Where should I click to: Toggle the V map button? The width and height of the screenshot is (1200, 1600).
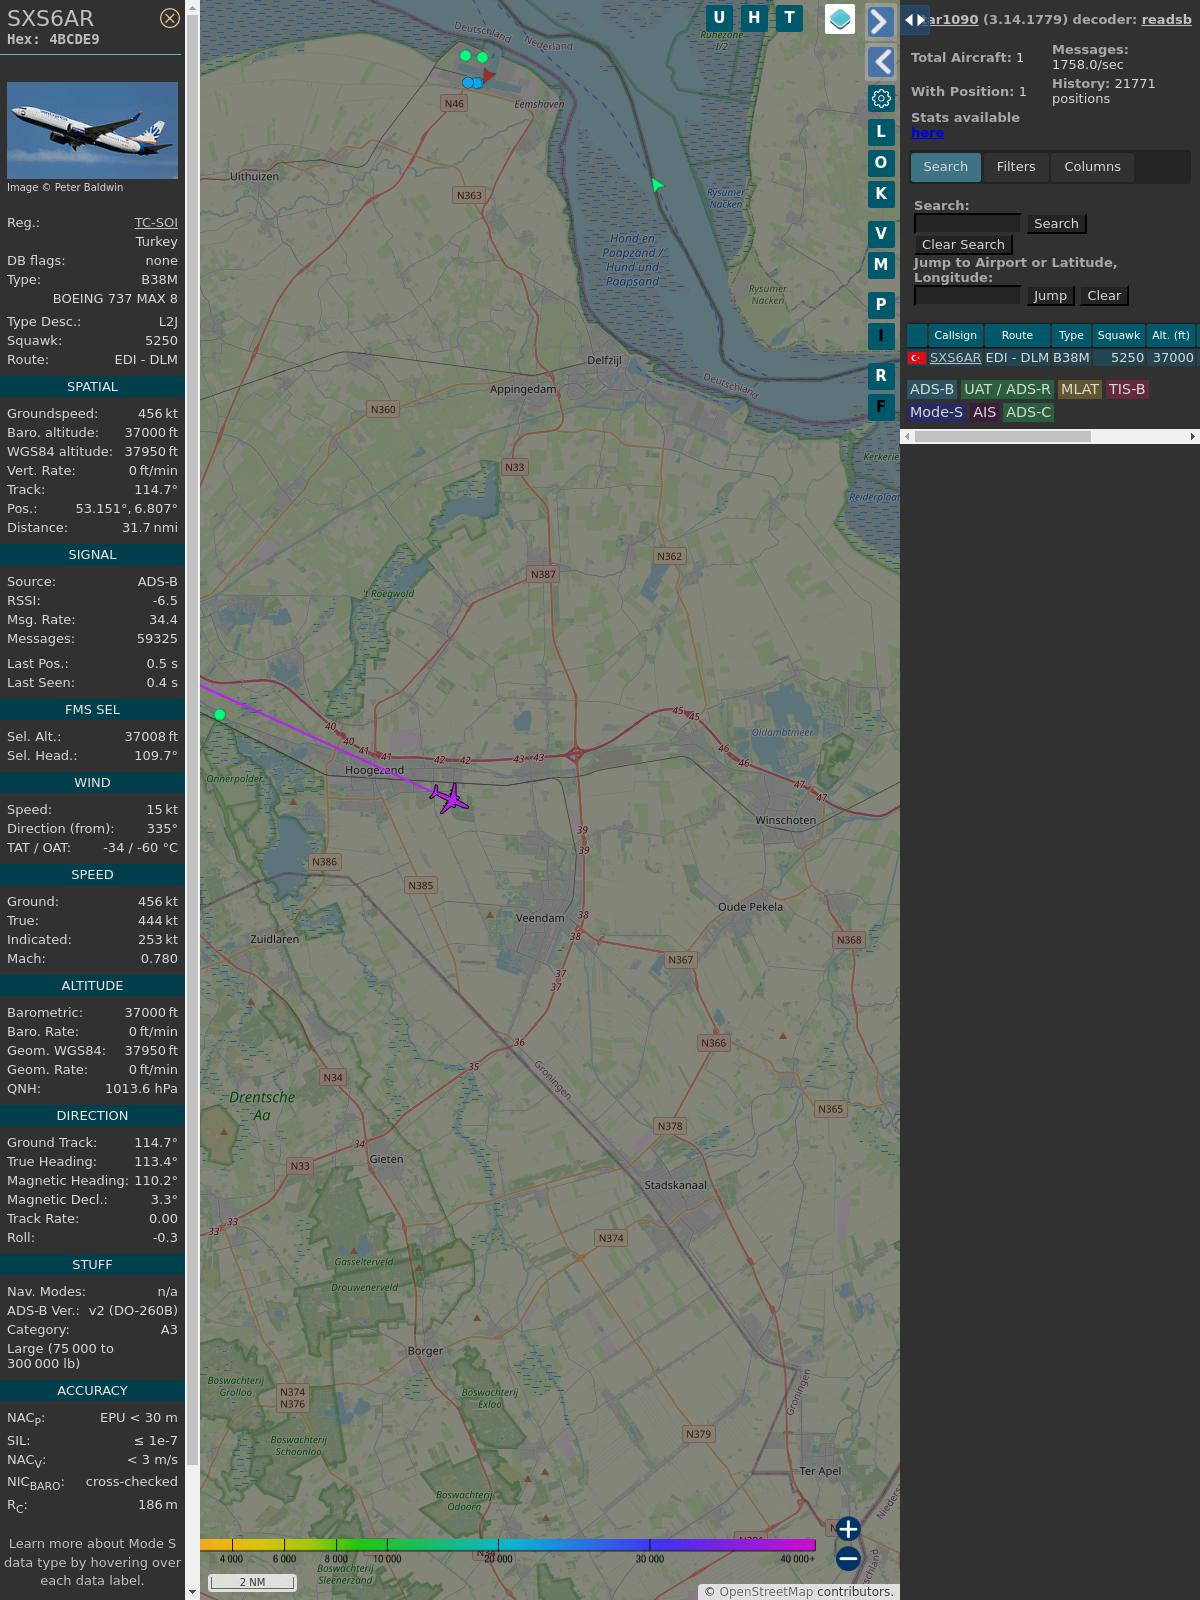tap(881, 234)
